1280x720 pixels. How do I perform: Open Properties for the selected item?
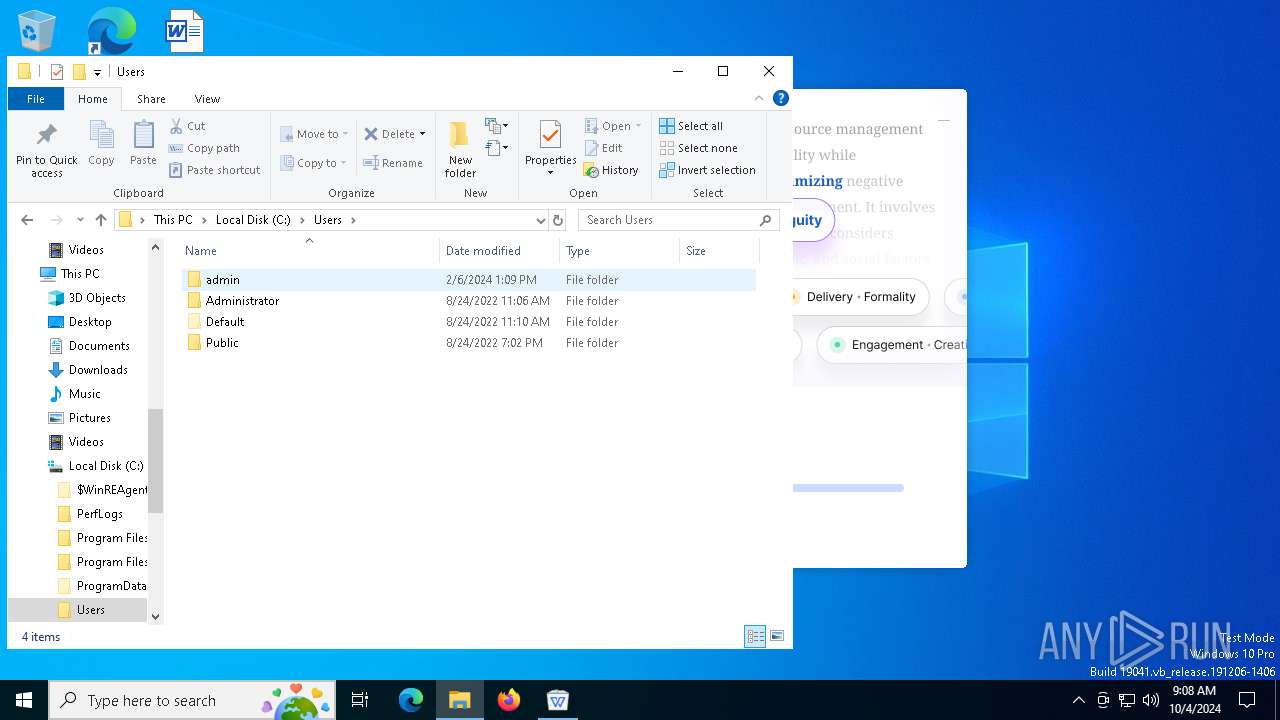tap(550, 148)
